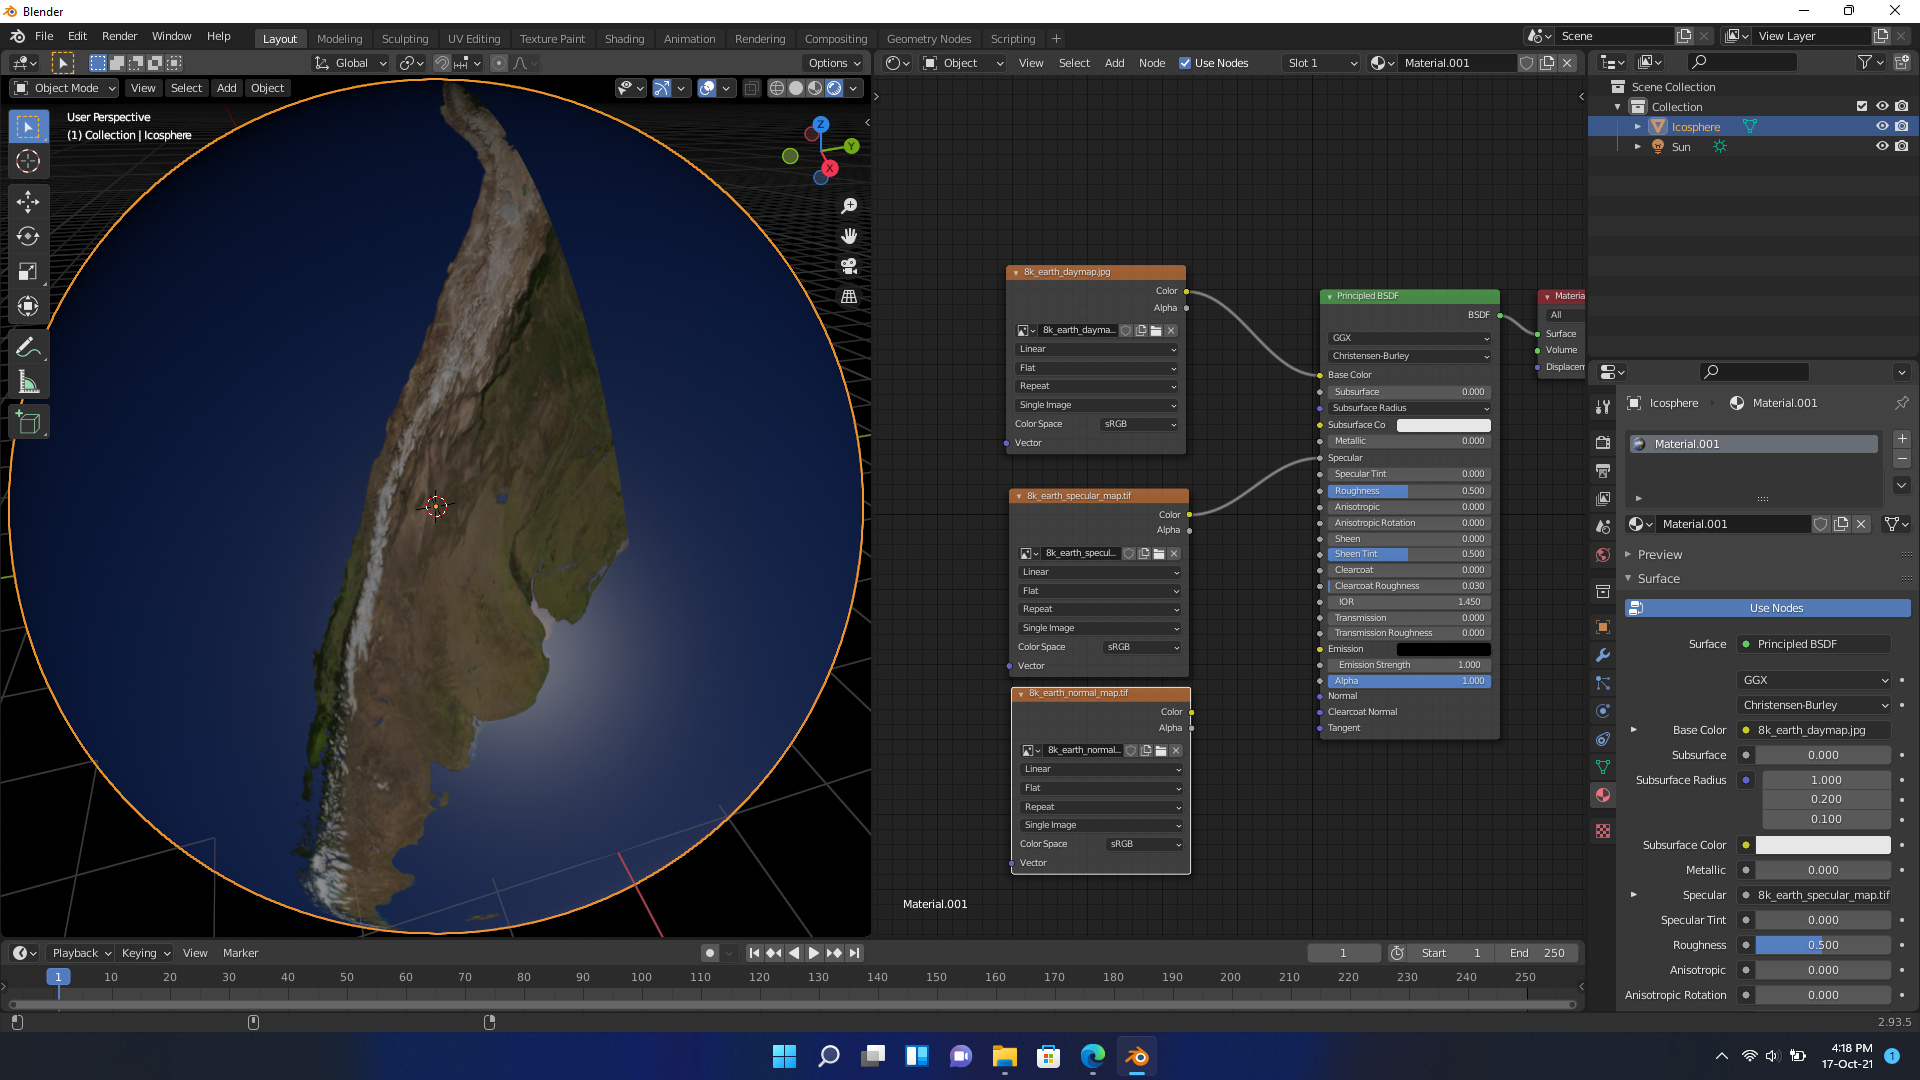The image size is (1920, 1080).
Task: Click the Add Cube tool icon
Action: pyautogui.click(x=28, y=423)
